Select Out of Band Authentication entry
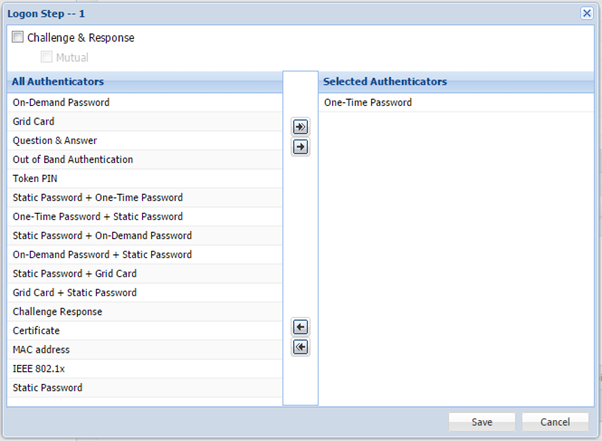The image size is (602, 441). [72, 159]
